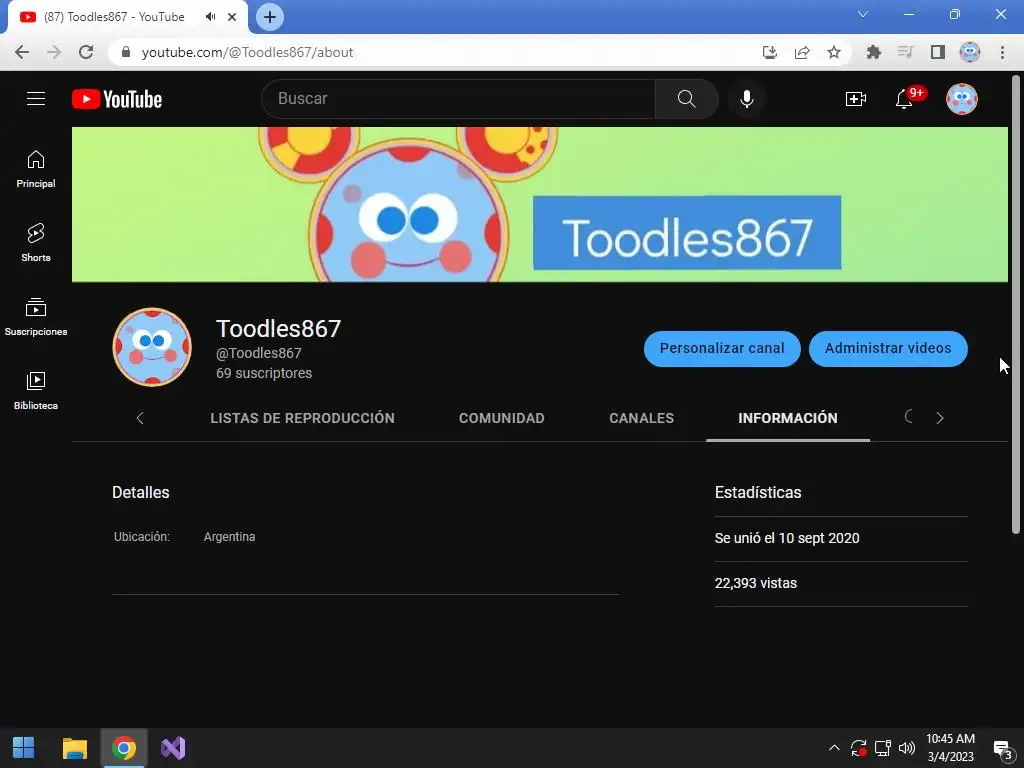Image resolution: width=1024 pixels, height=768 pixels.
Task: Click the 22,393 vistas statistic
Action: pyautogui.click(x=756, y=583)
